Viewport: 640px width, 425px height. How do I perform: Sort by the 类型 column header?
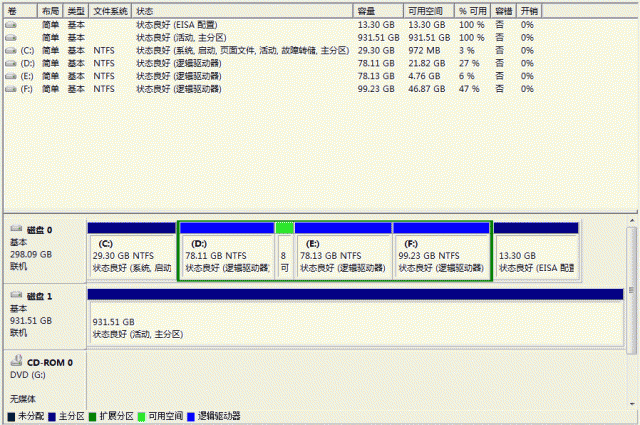click(76, 11)
